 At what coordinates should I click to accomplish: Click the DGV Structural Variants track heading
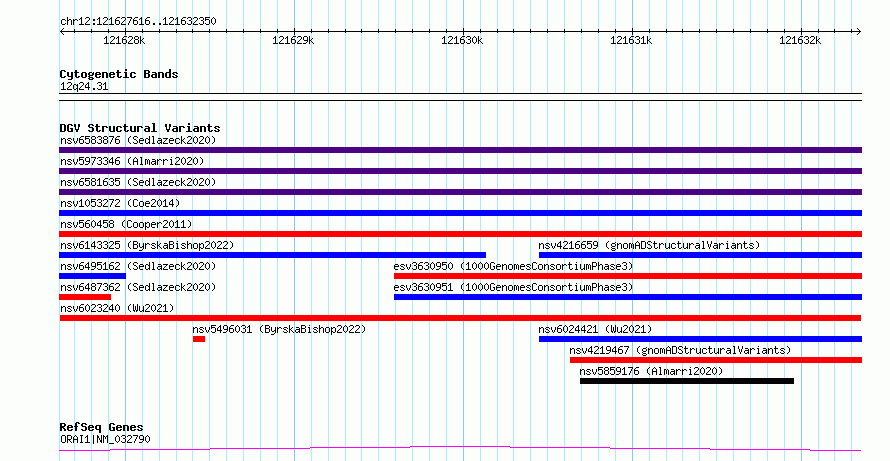[x=140, y=128]
